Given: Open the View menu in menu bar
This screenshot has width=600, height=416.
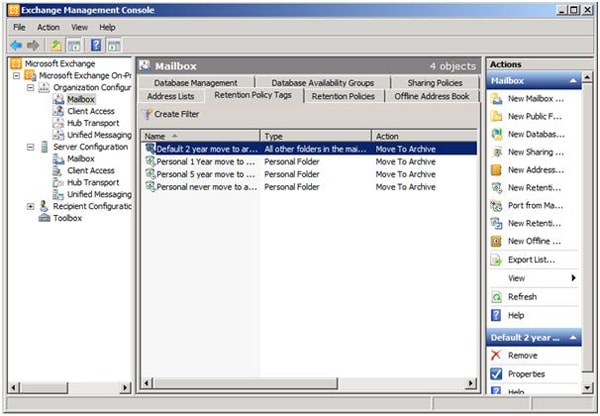Looking at the screenshot, I should 79,27.
